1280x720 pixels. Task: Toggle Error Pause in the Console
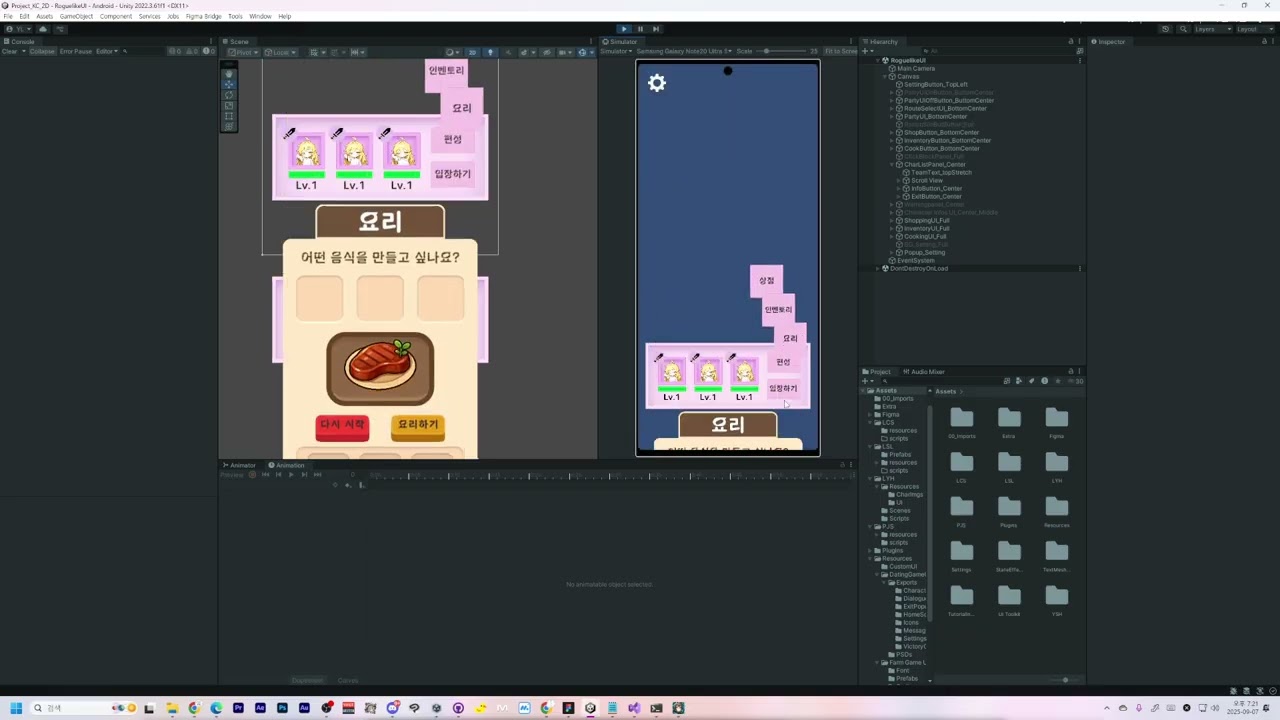point(75,51)
